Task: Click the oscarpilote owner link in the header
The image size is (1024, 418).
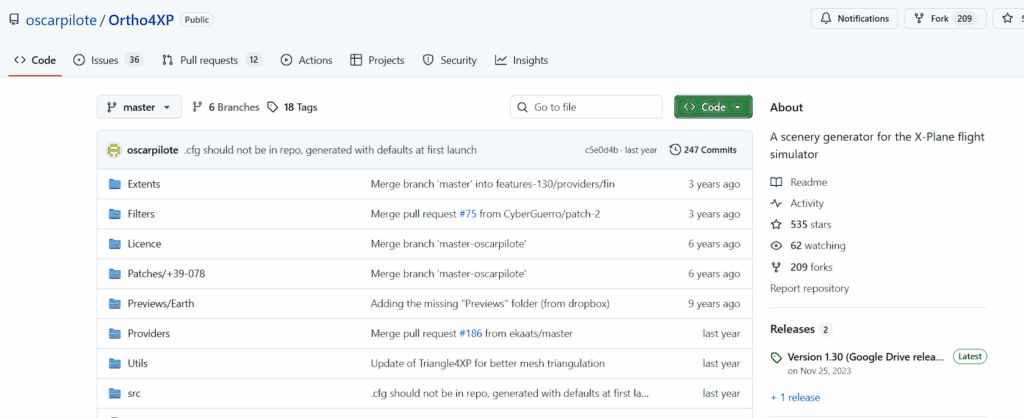Action: pos(61,20)
